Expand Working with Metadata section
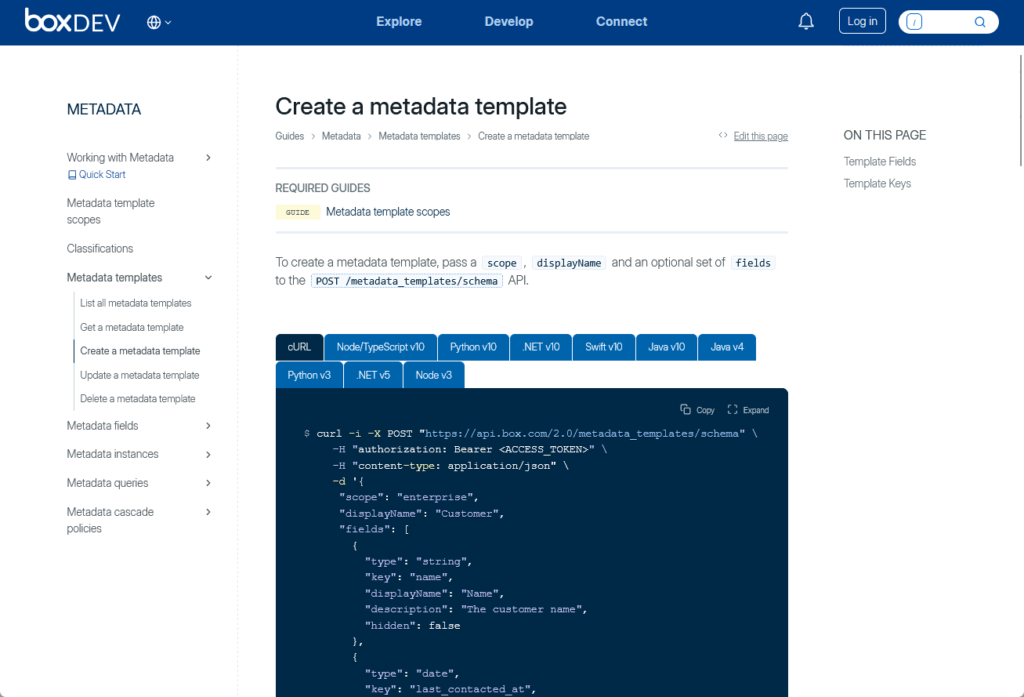This screenshot has width=1024, height=697. pyautogui.click(x=208, y=157)
